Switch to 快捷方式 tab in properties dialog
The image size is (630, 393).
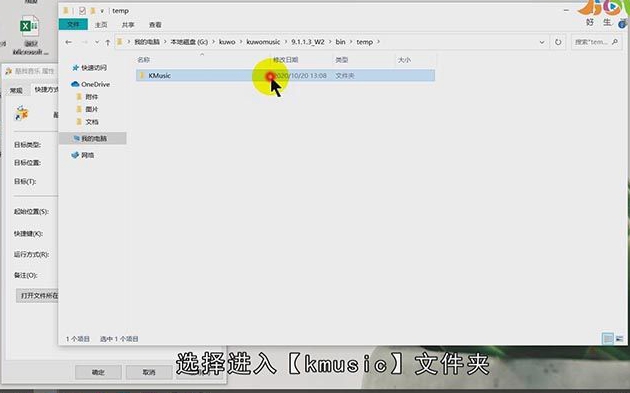click(45, 90)
